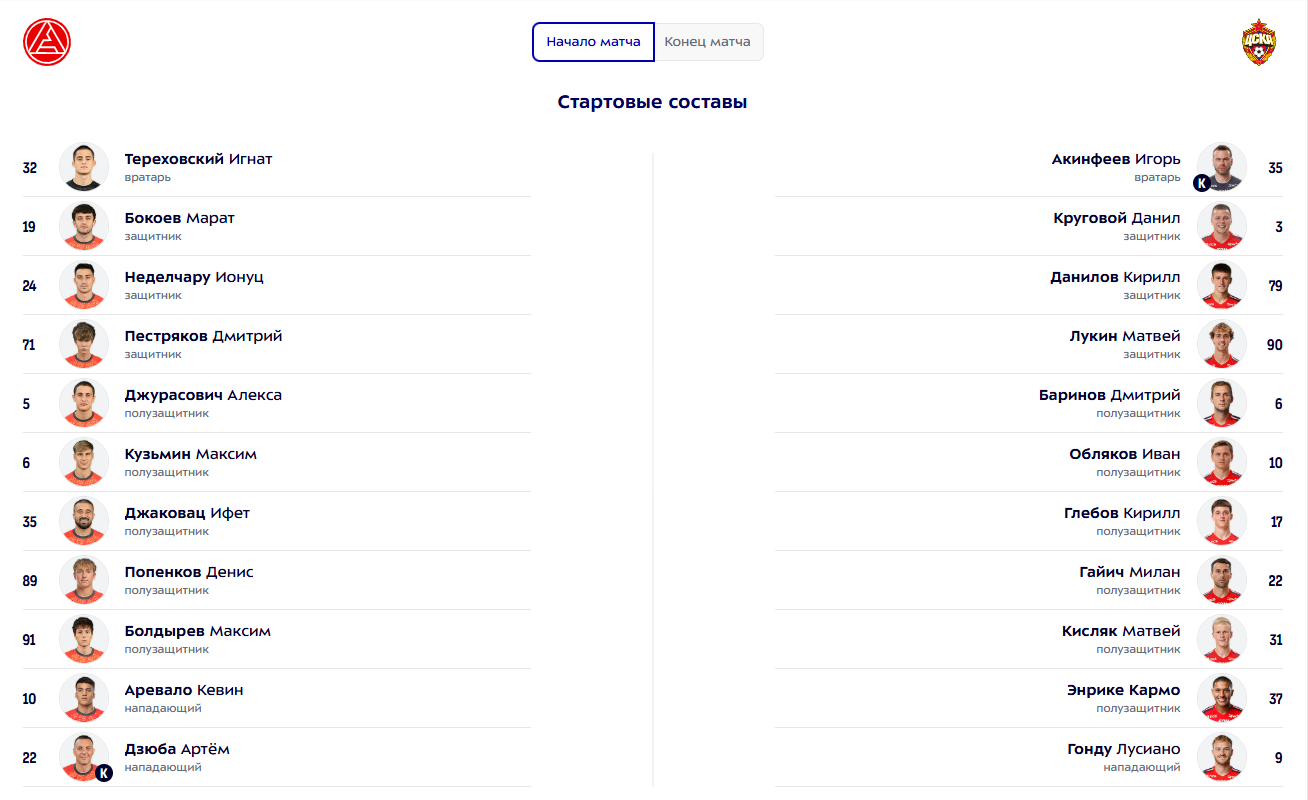Click captain badge on Dzyuba's photo

pyautogui.click(x=104, y=773)
